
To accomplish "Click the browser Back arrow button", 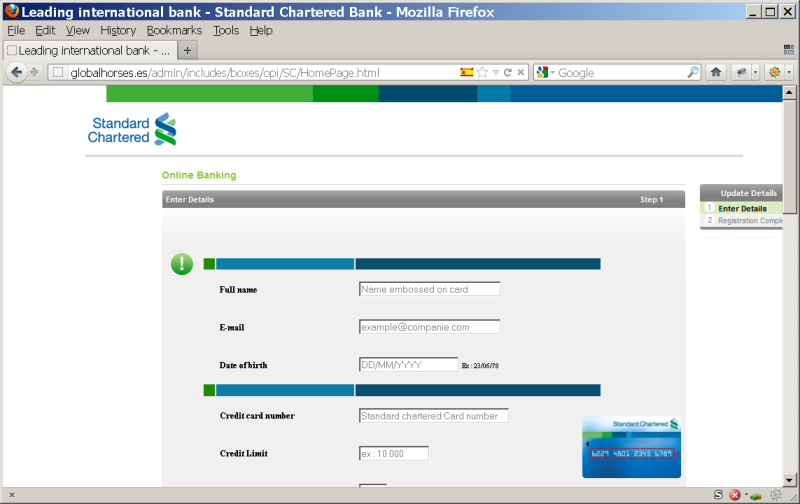I will coord(17,72).
